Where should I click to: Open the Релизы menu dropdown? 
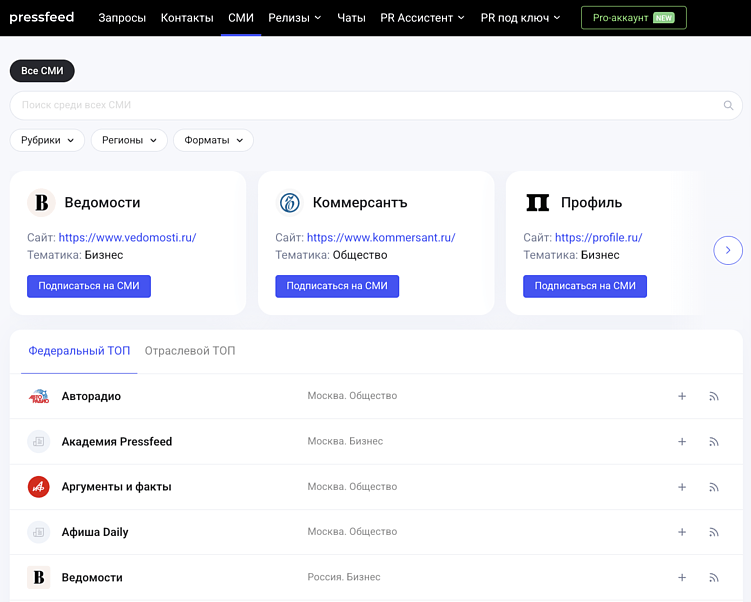295,18
